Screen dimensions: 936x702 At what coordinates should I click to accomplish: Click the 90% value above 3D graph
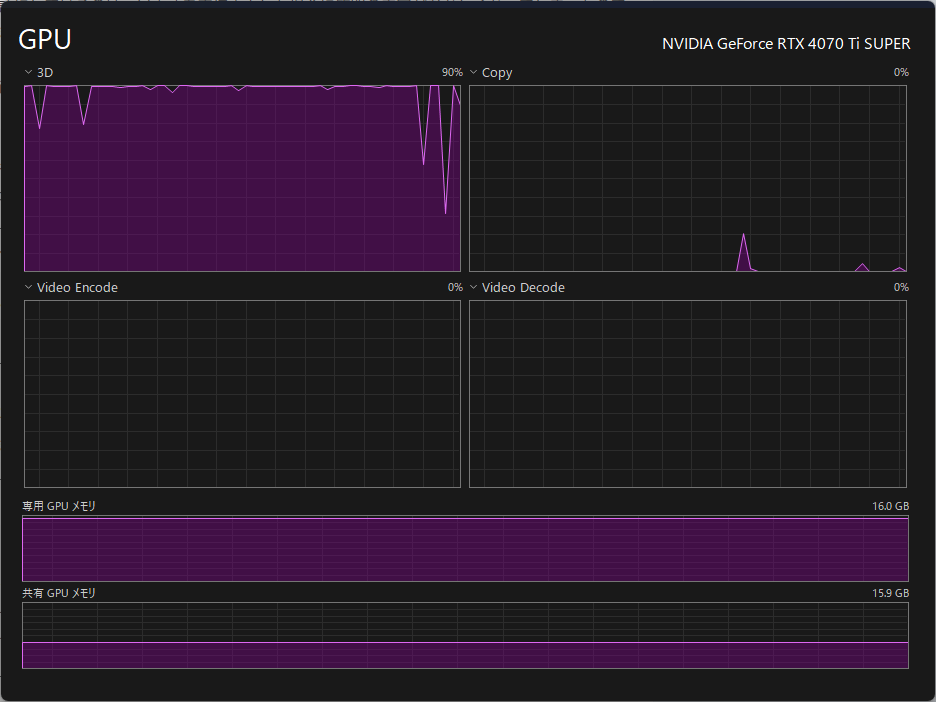(452, 72)
